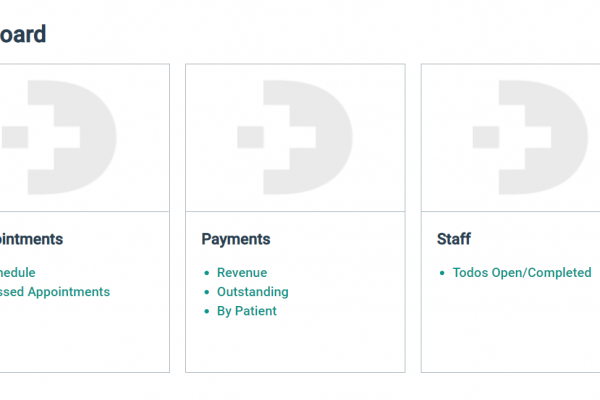Viewport: 600px width, 400px height.
Task: Click the Schedule link under Appointments
Action: (18, 272)
